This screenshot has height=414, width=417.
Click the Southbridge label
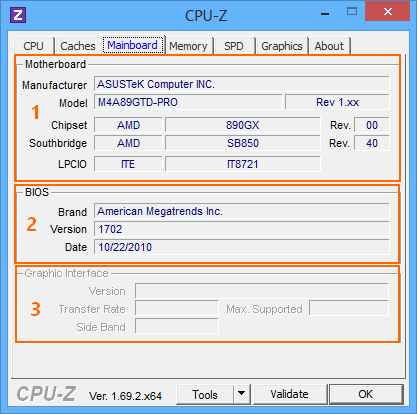(58, 143)
